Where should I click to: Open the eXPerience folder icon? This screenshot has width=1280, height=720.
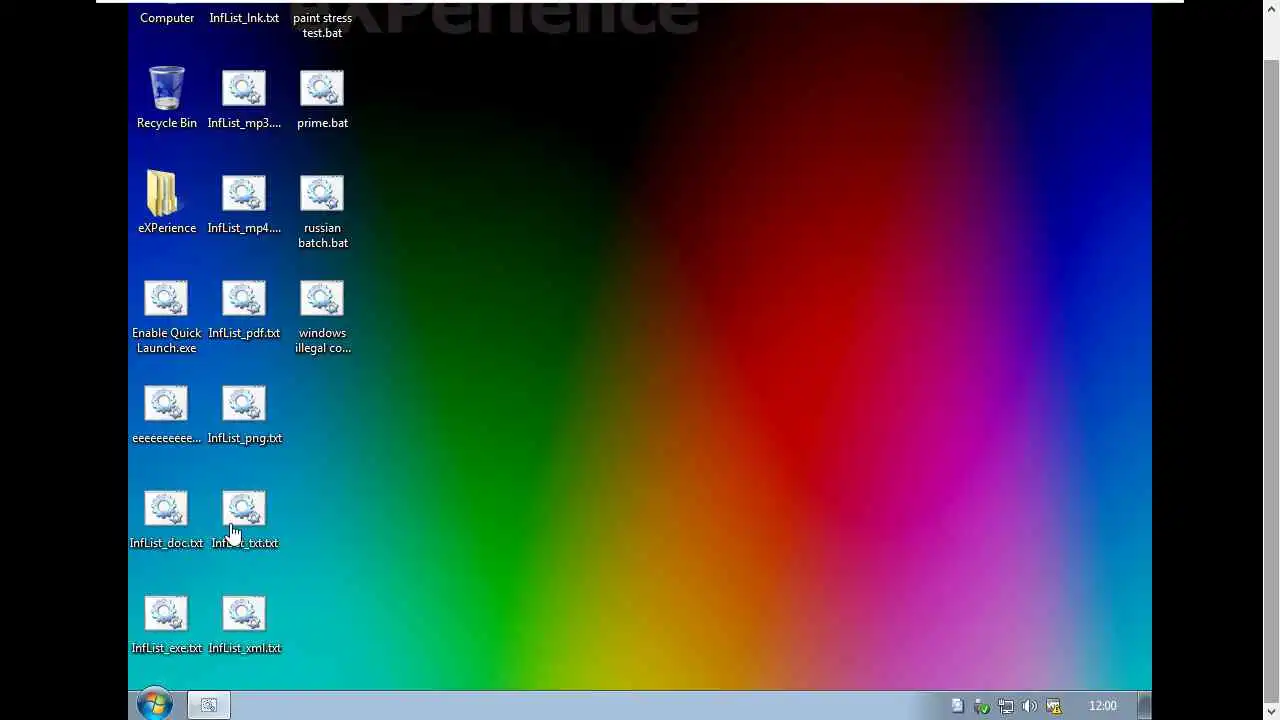(x=167, y=203)
